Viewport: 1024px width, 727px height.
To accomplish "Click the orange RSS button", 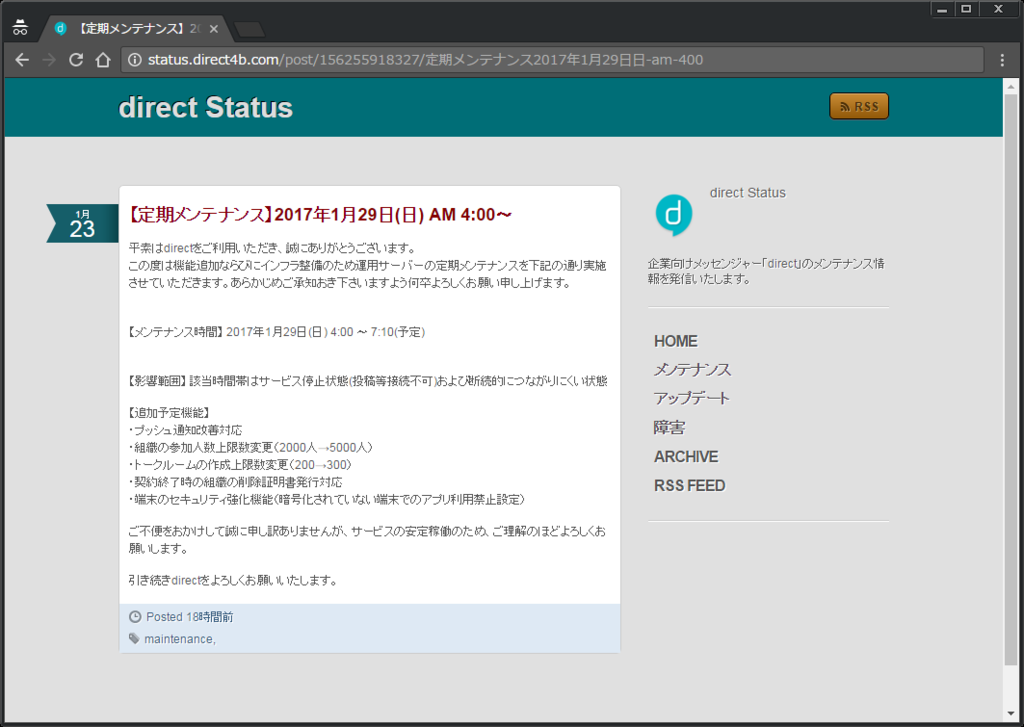I will tap(859, 106).
